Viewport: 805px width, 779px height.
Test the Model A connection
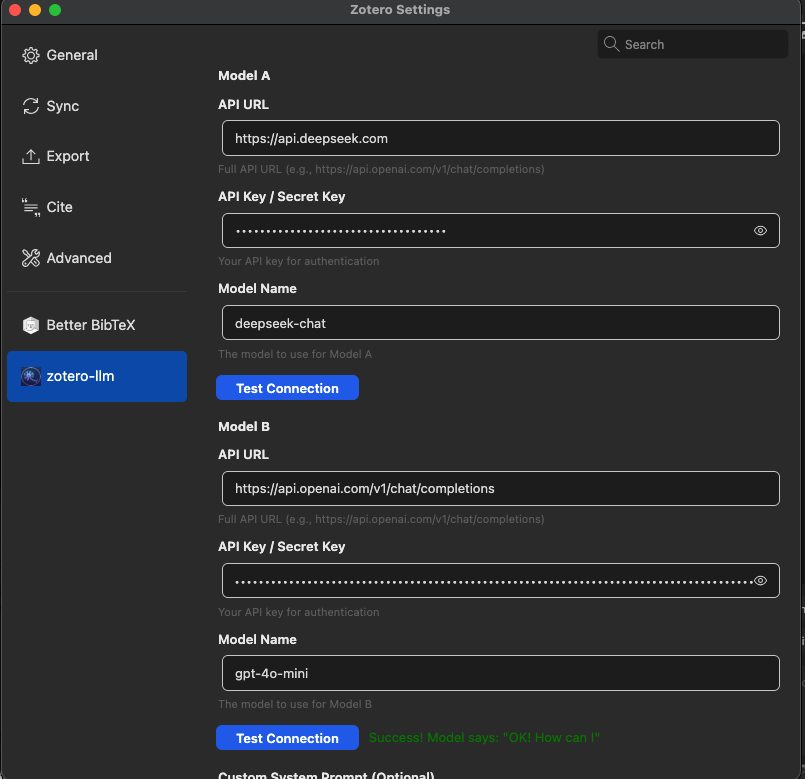click(x=287, y=388)
